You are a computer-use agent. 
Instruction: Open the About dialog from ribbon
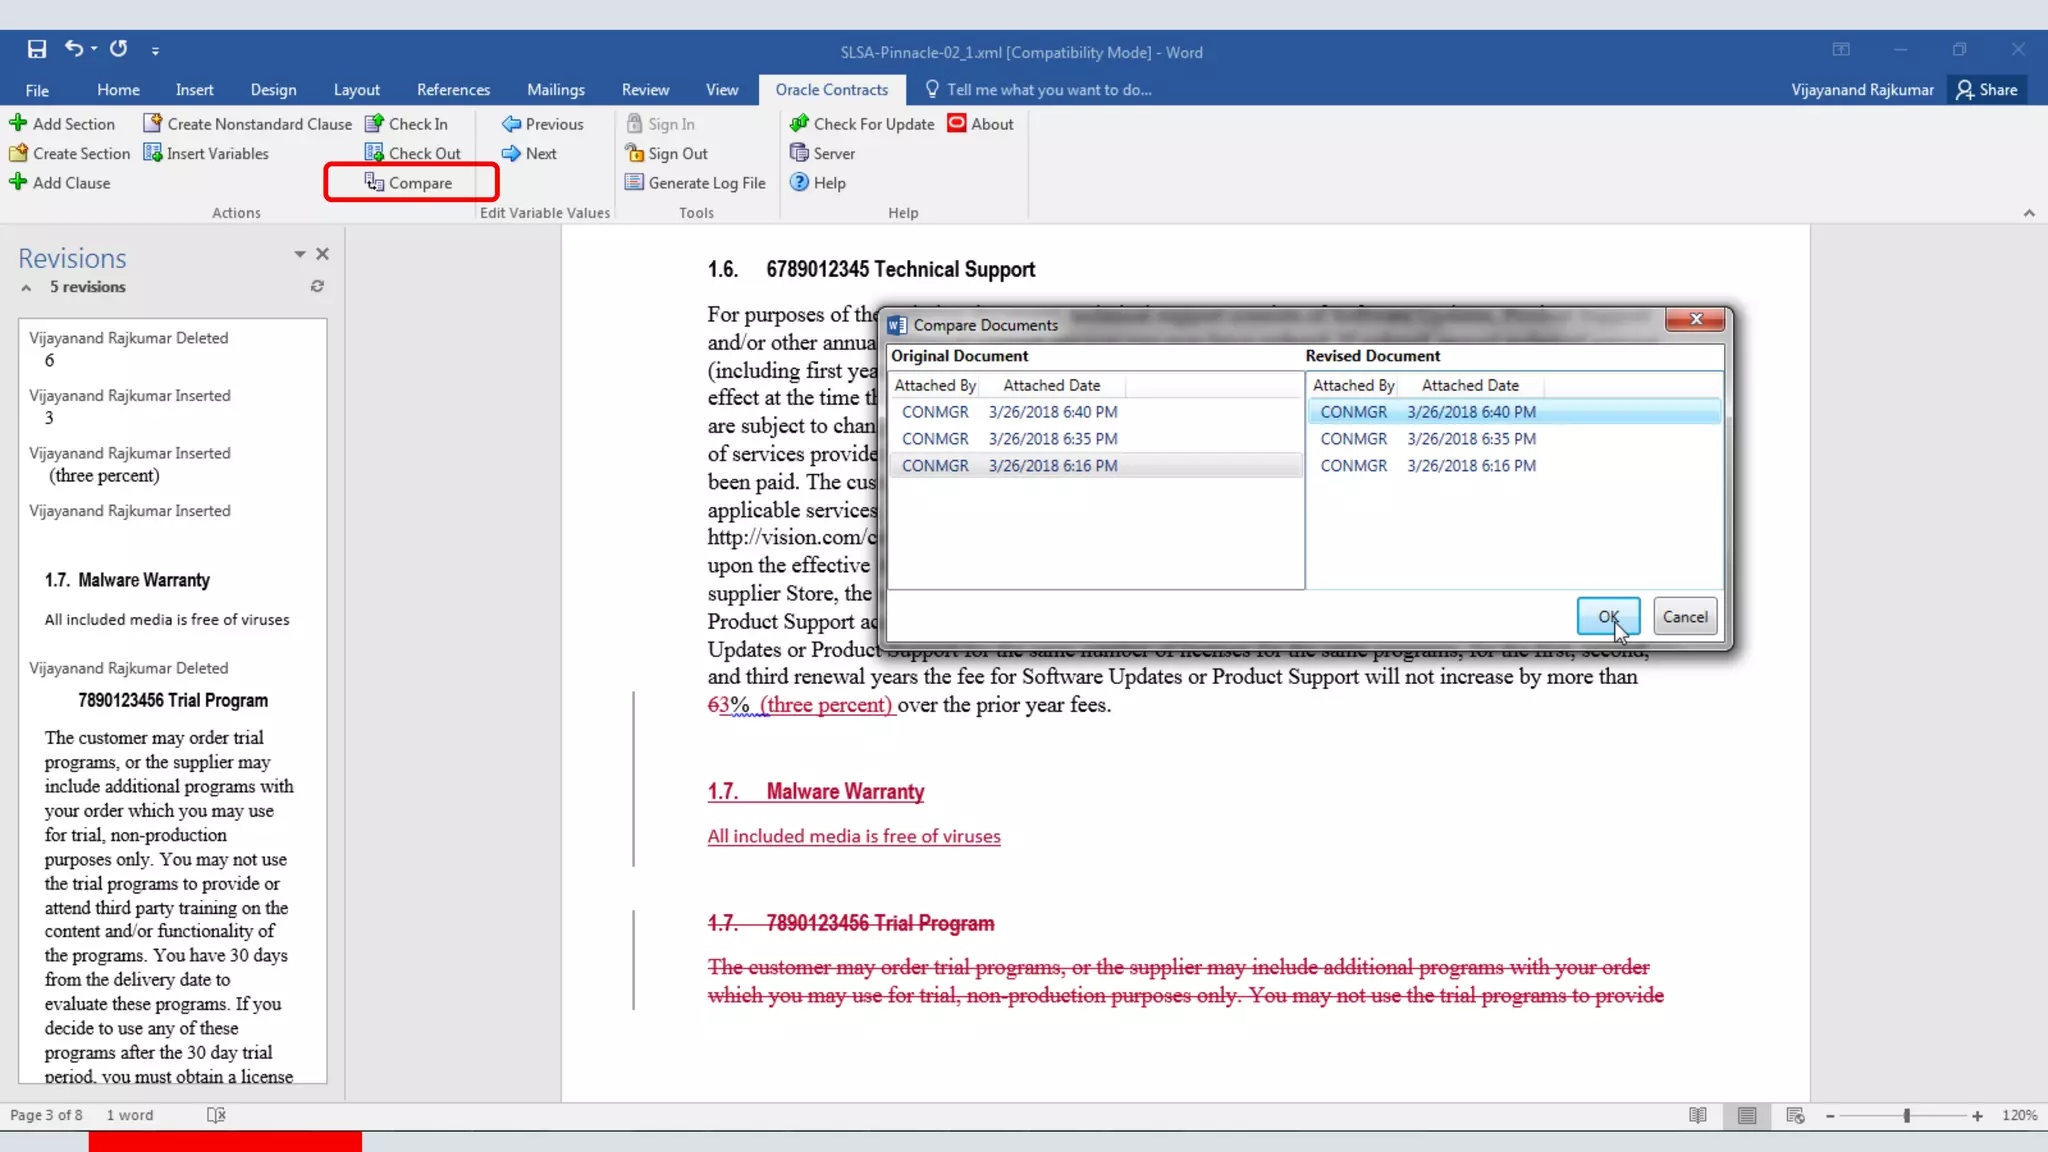coord(981,124)
